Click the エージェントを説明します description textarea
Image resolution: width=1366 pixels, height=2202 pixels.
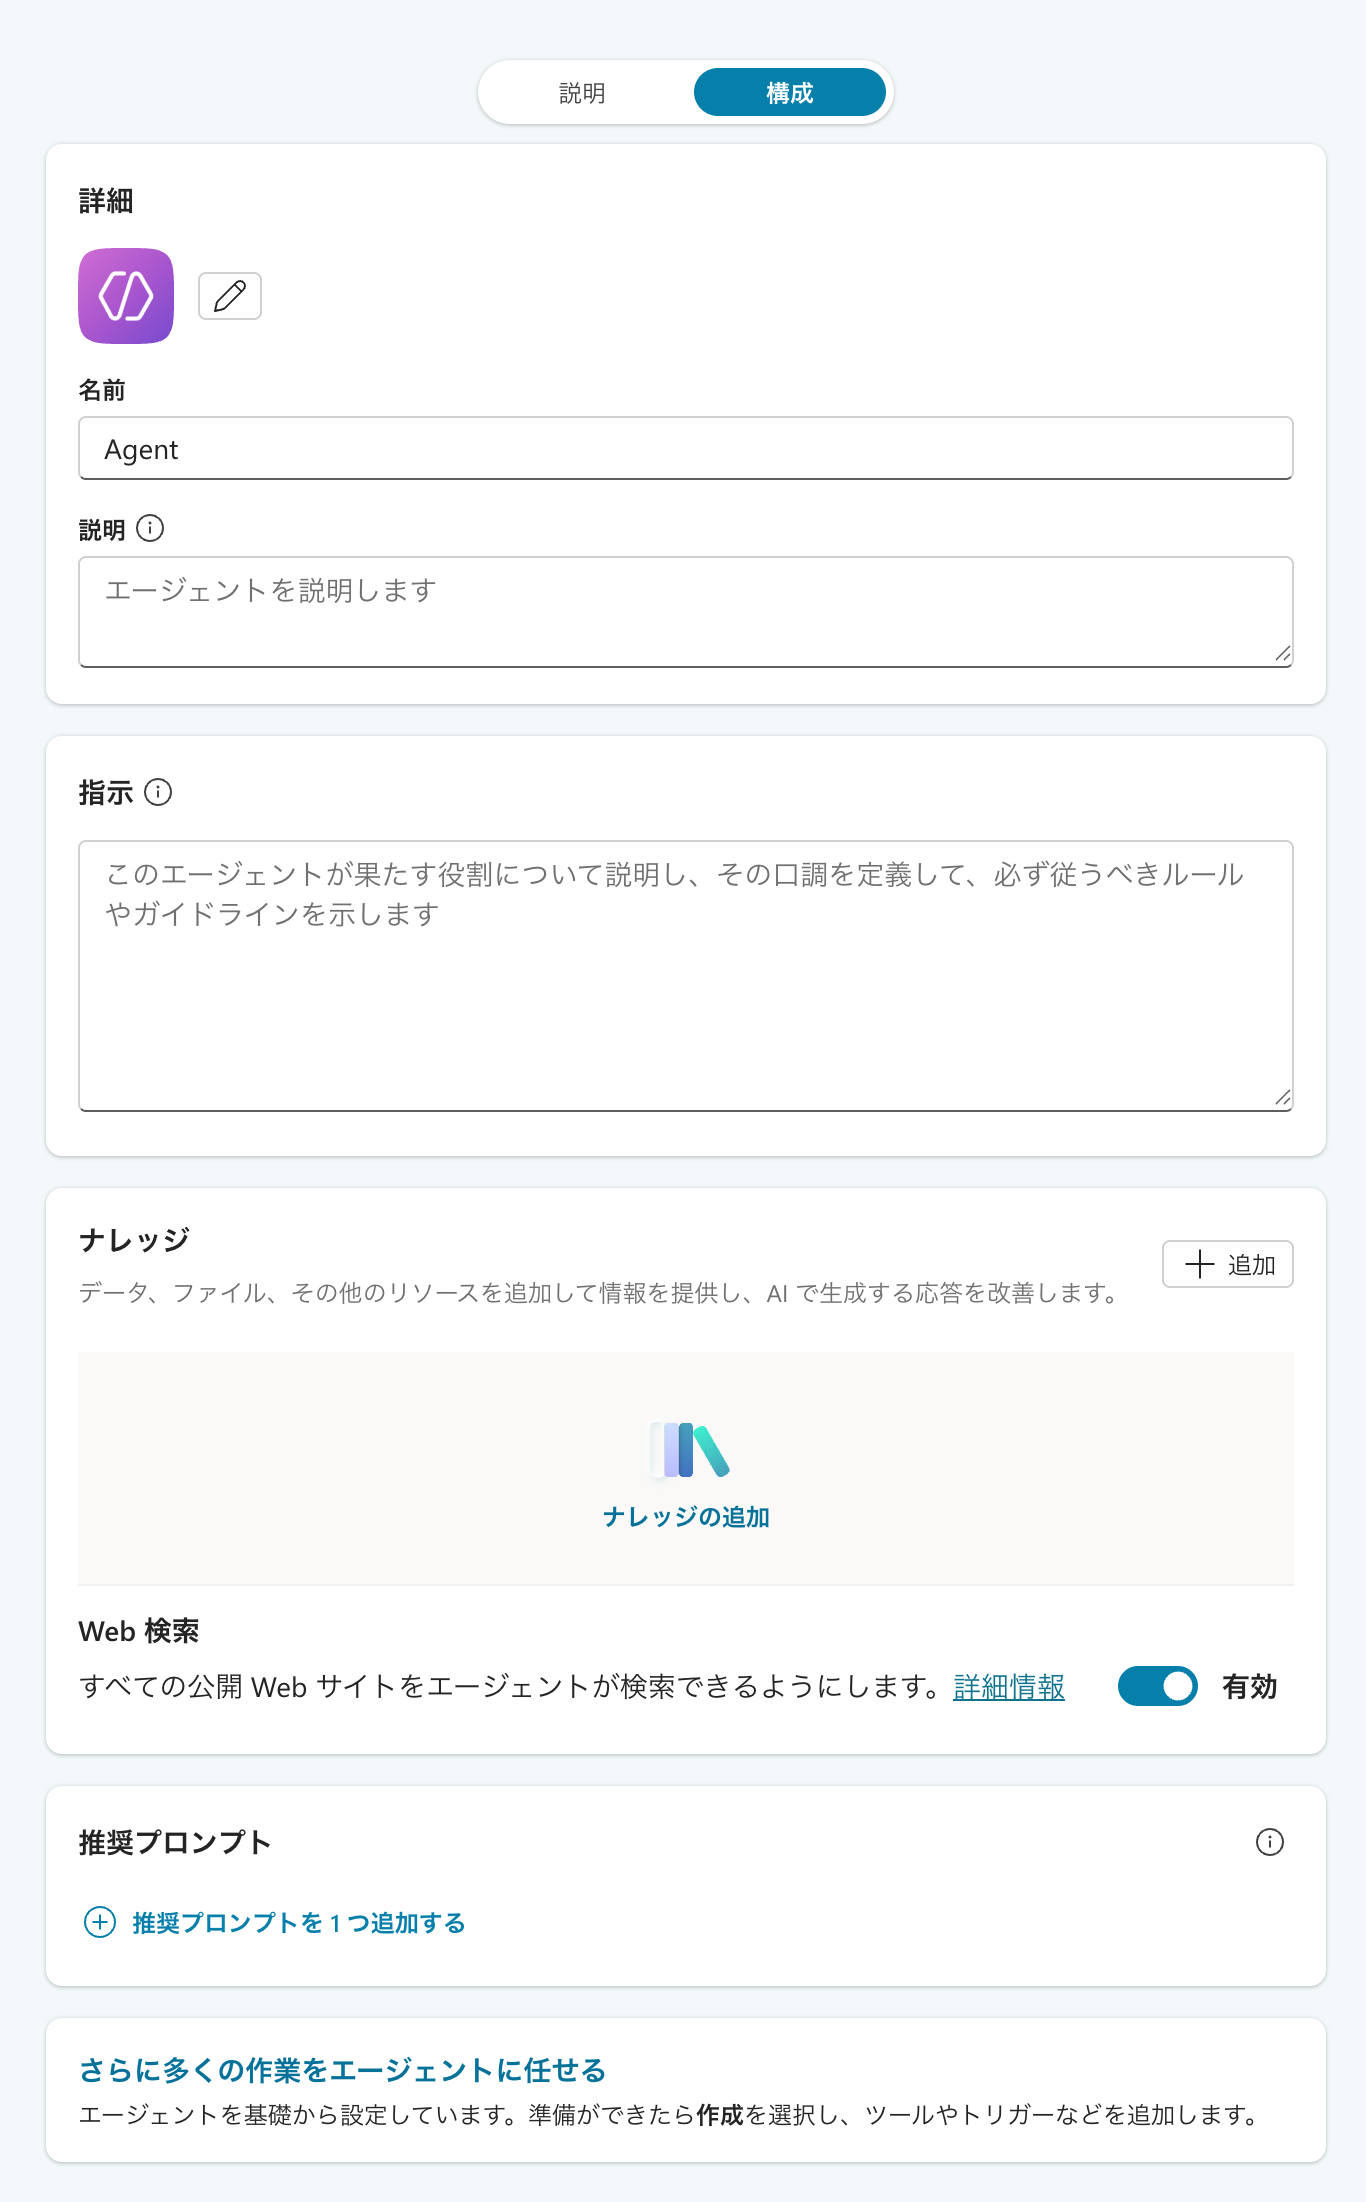click(686, 611)
